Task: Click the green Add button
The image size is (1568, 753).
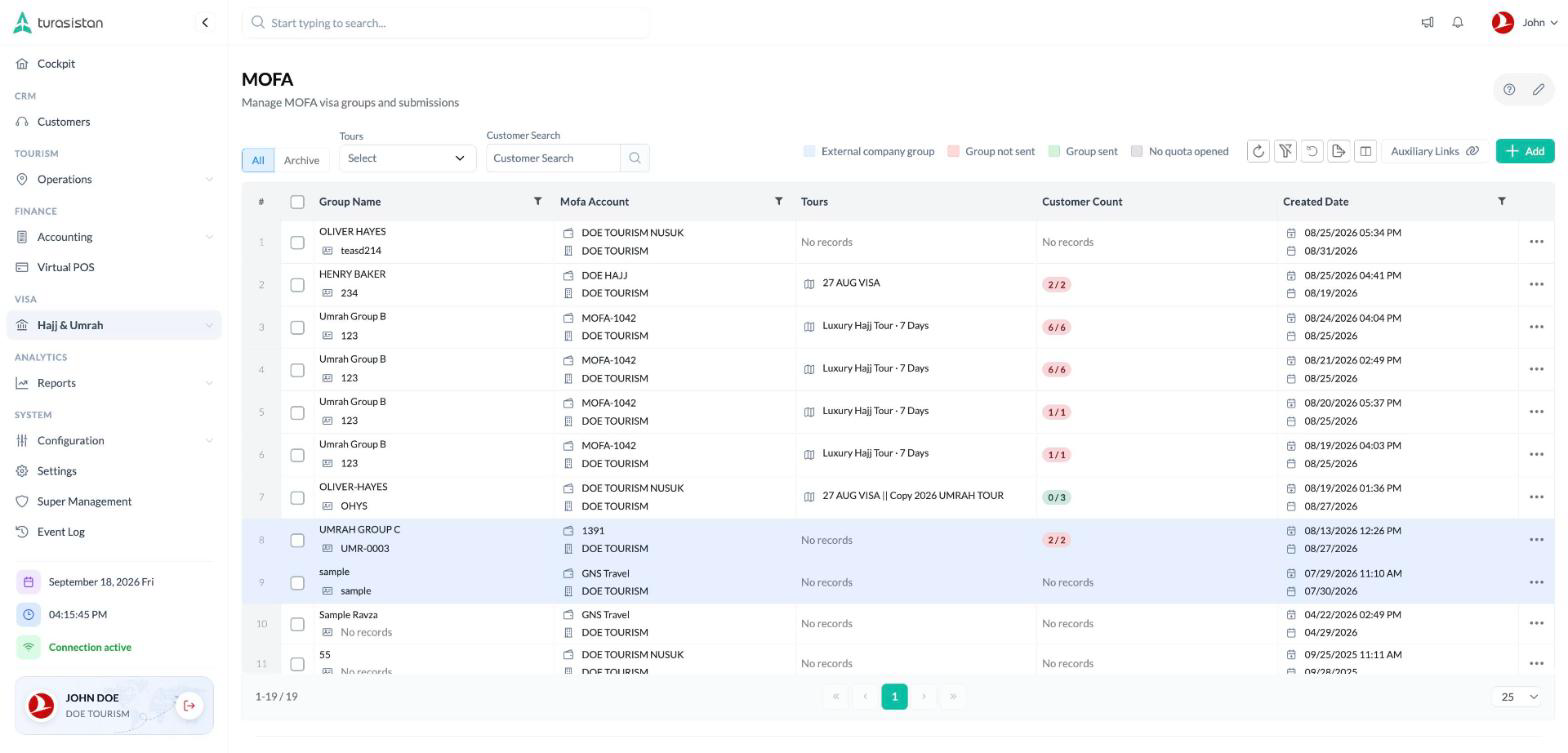Action: (x=1525, y=151)
